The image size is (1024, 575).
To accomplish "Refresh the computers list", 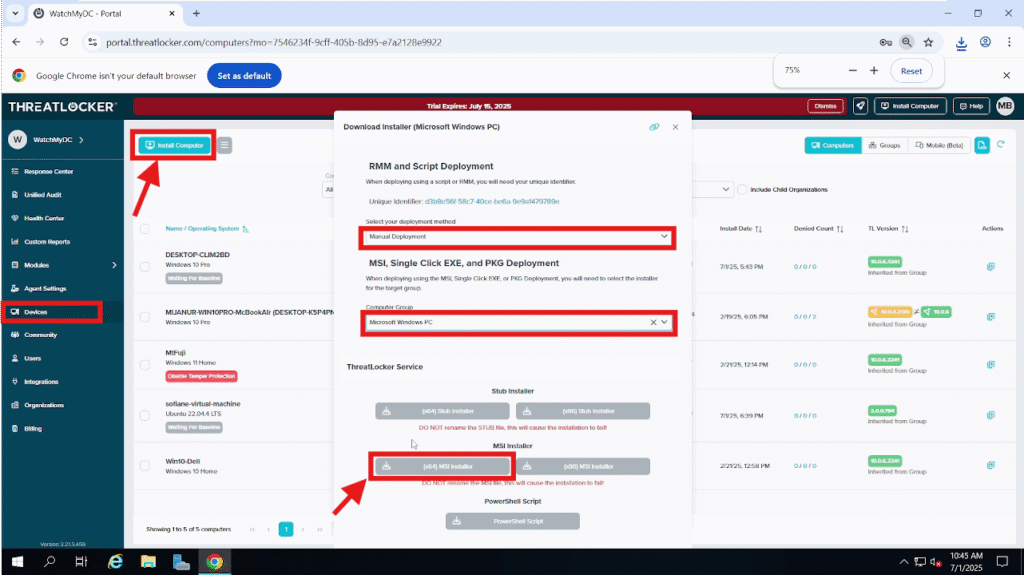I will pyautogui.click(x=1000, y=144).
